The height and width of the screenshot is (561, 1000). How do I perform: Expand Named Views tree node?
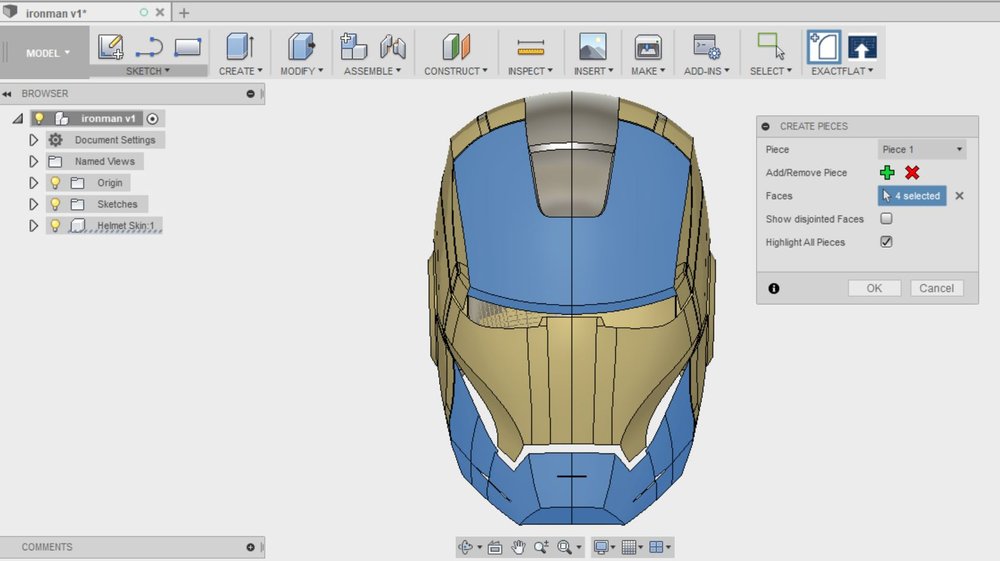click(34, 161)
